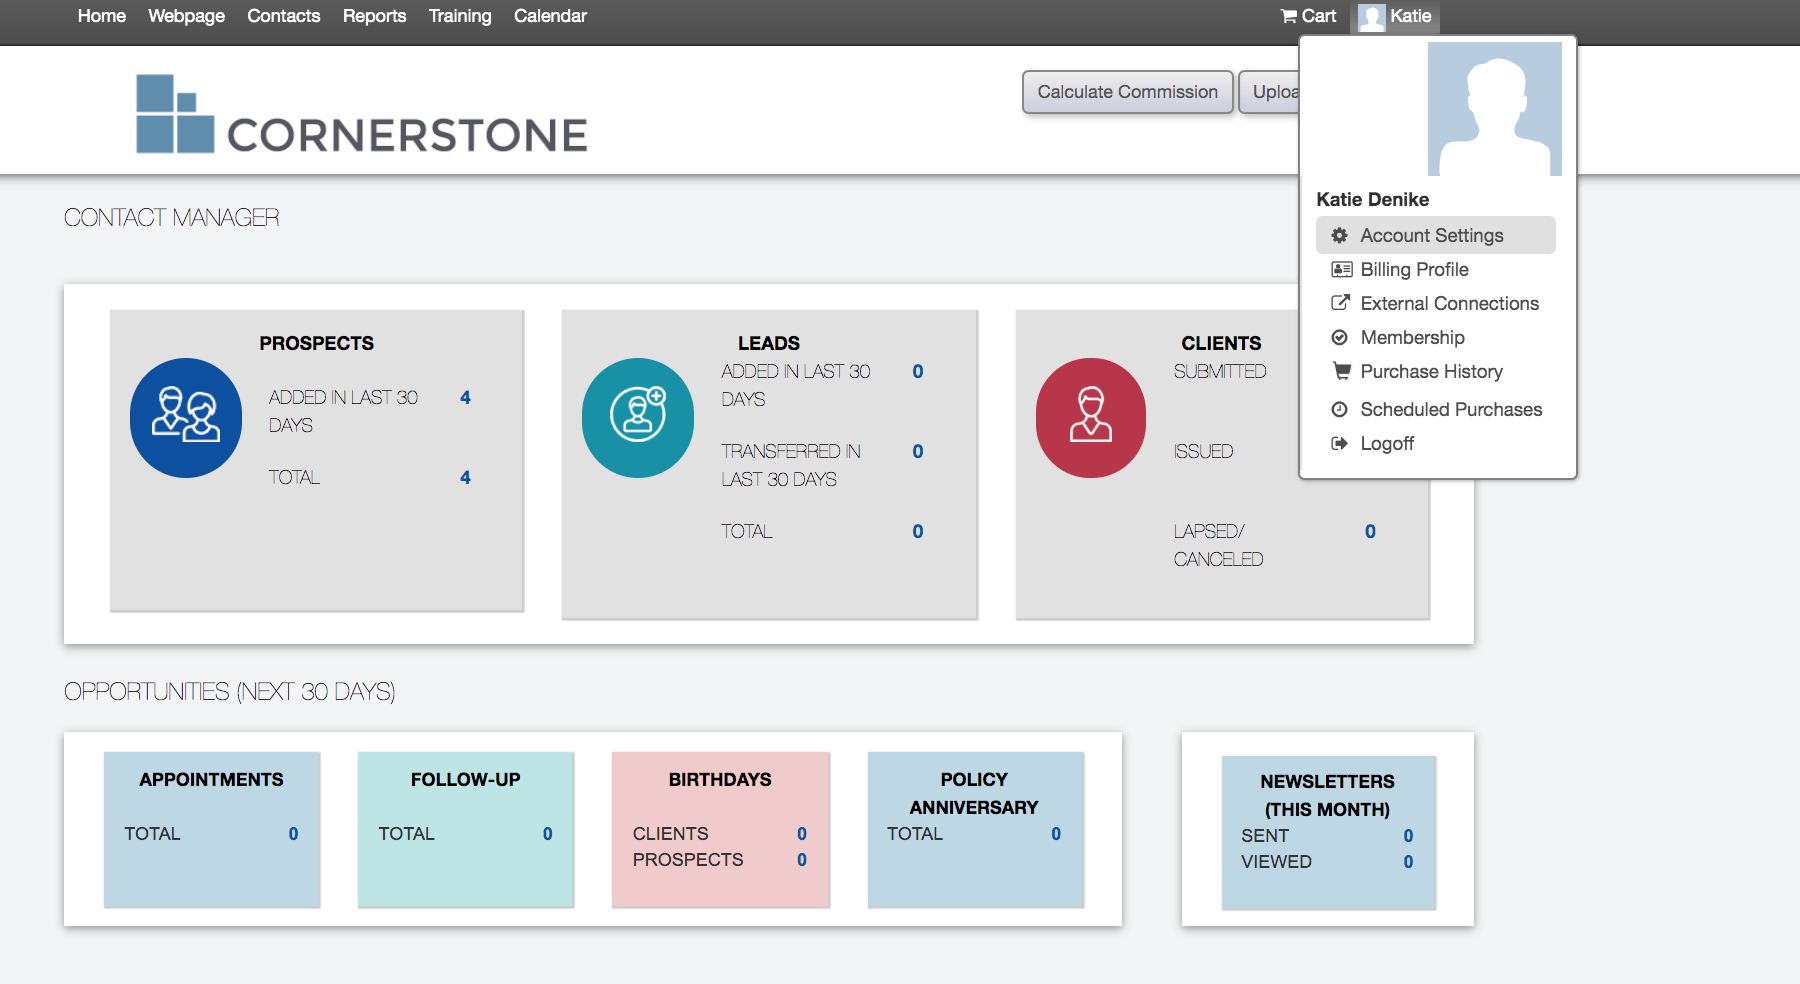This screenshot has height=984, width=1800.
Task: Open the Webpage menu
Action: 186,16
